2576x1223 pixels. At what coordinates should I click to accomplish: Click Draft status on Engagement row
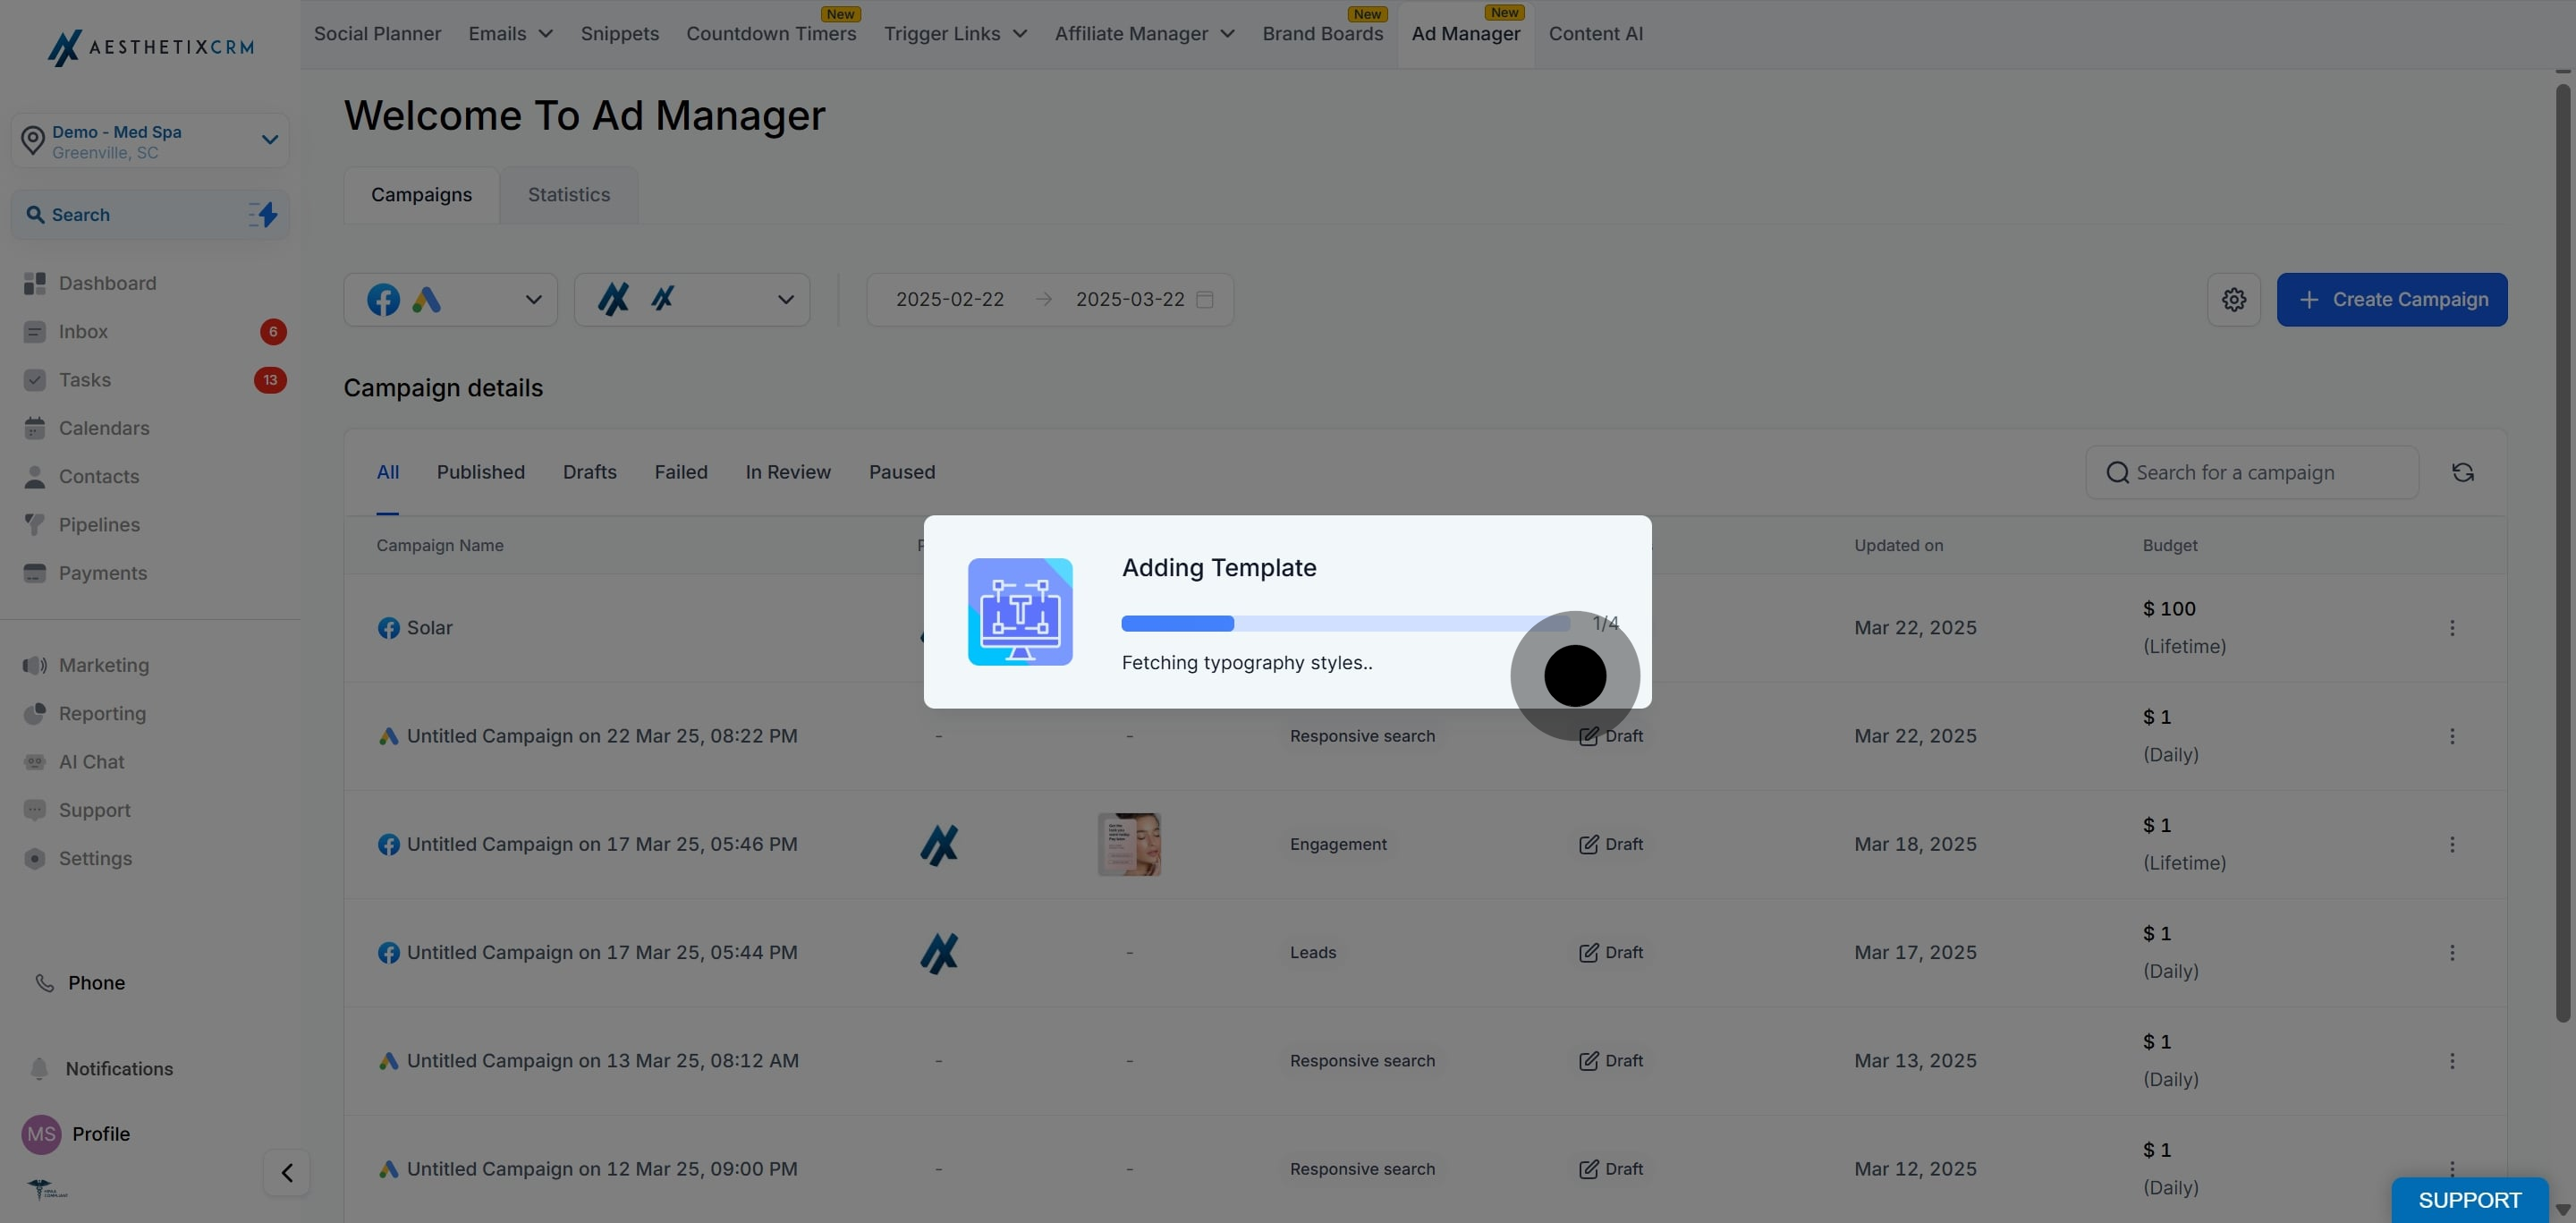[1611, 844]
